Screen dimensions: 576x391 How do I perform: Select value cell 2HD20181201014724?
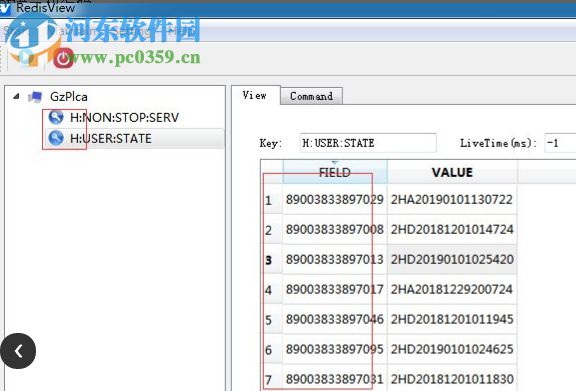point(452,230)
